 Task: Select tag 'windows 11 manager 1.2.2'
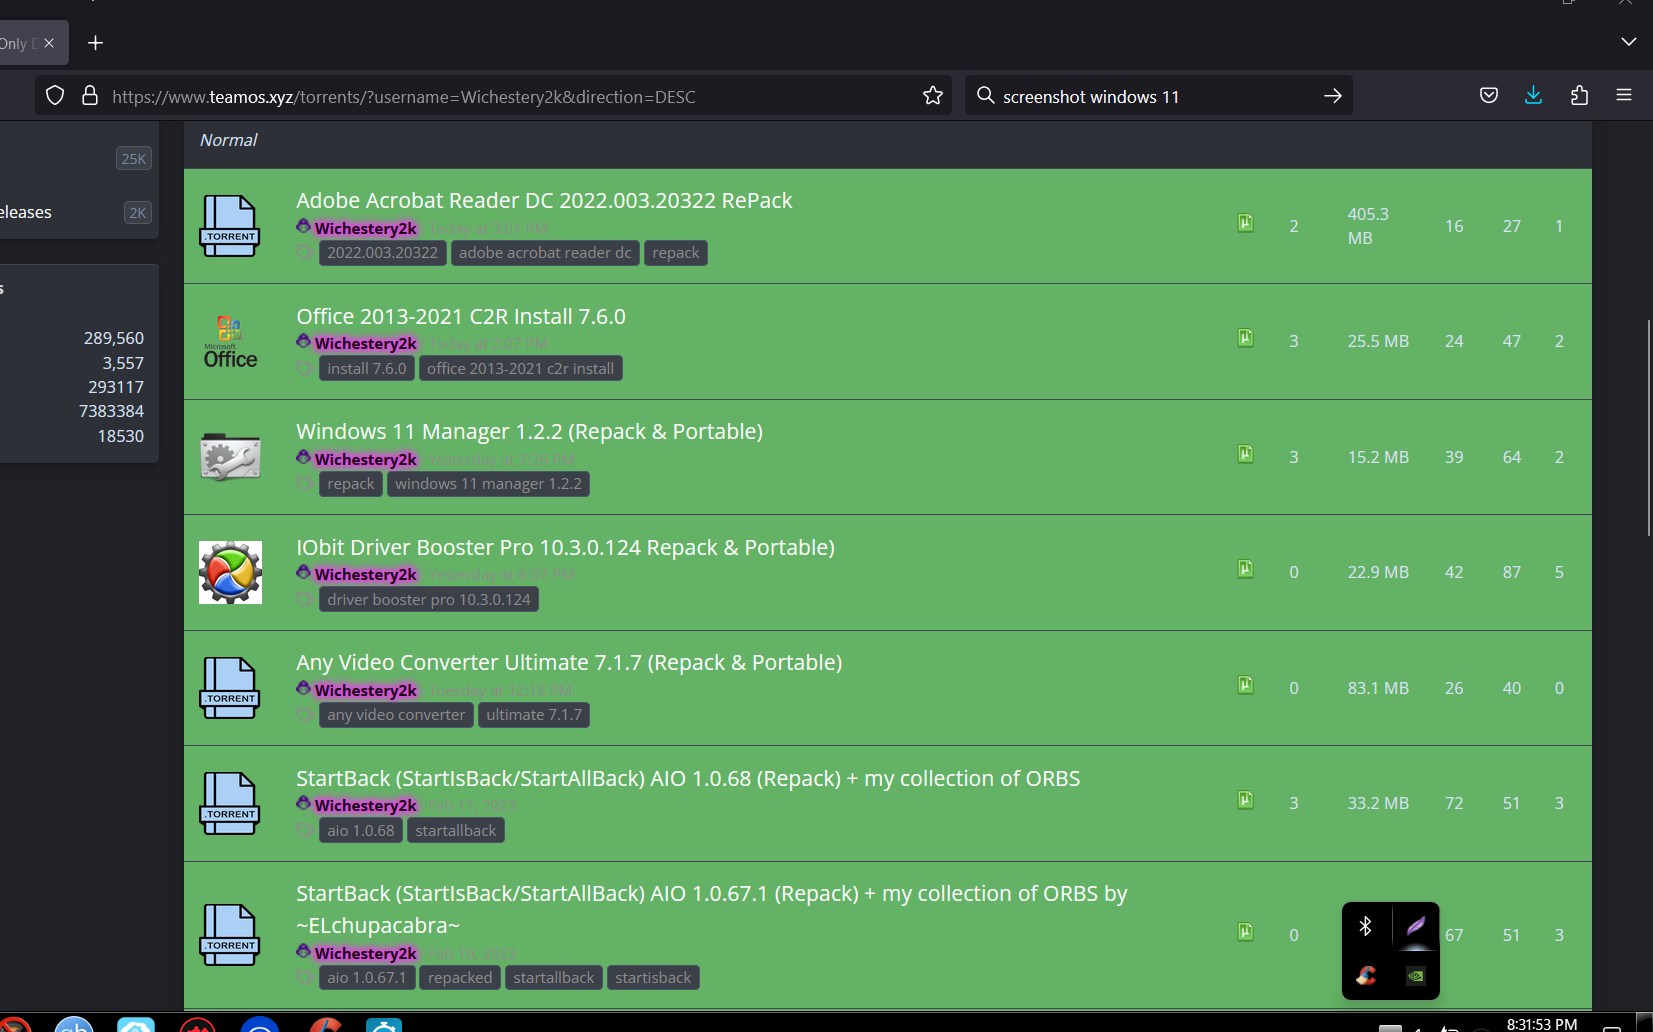[488, 484]
